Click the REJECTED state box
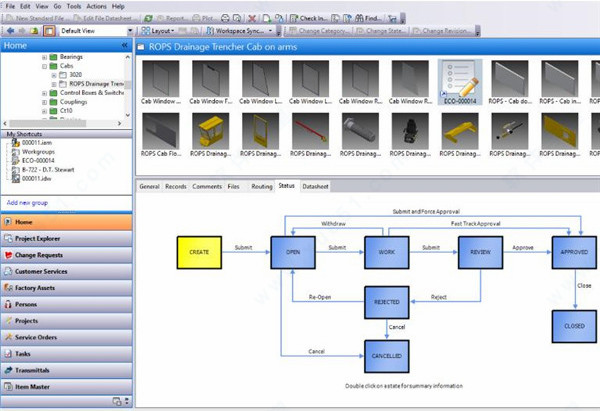The image size is (600, 411). [x=387, y=302]
